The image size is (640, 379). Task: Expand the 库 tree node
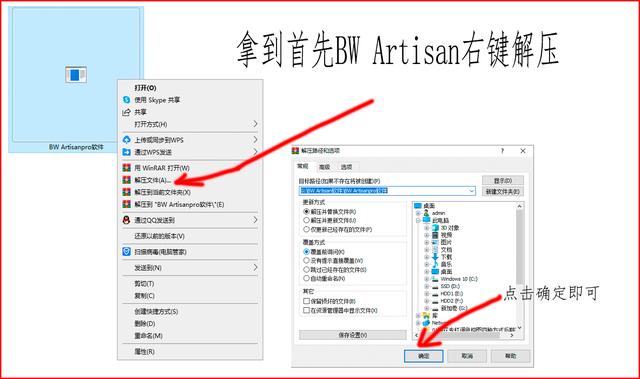[x=418, y=315]
